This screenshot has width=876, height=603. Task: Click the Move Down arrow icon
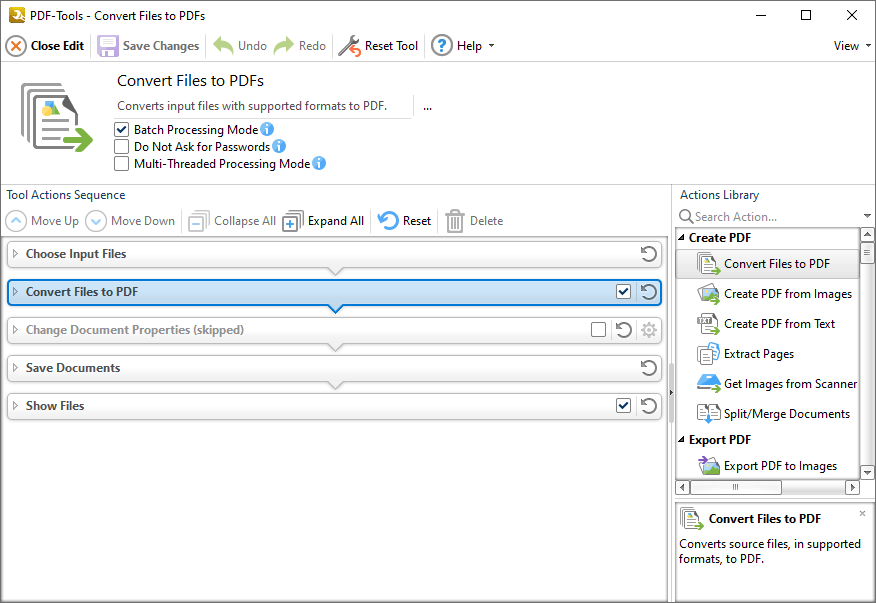pos(96,221)
